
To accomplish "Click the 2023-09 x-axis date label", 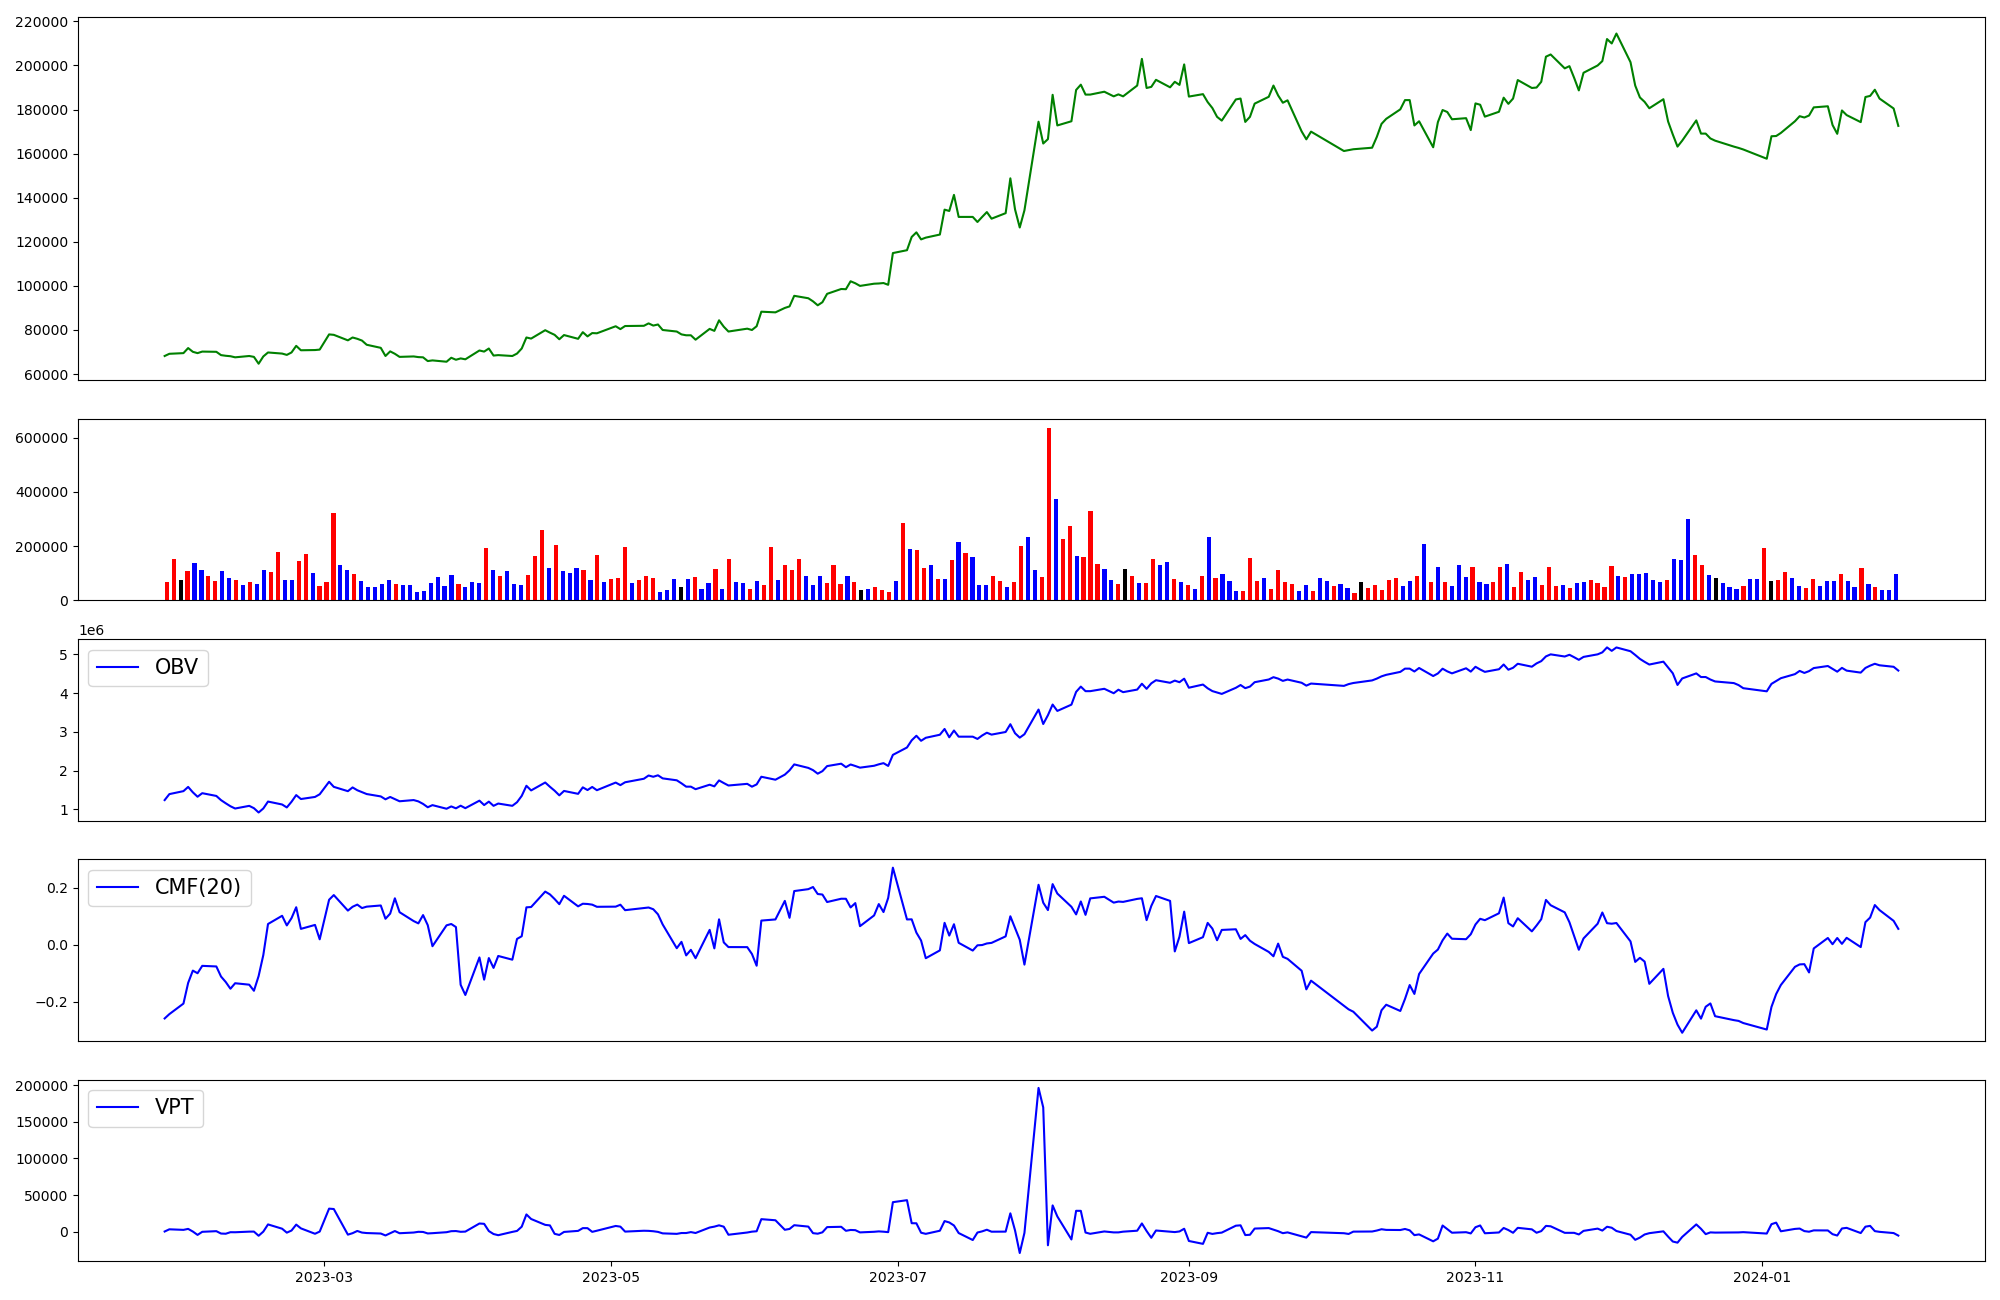I will (1189, 1277).
